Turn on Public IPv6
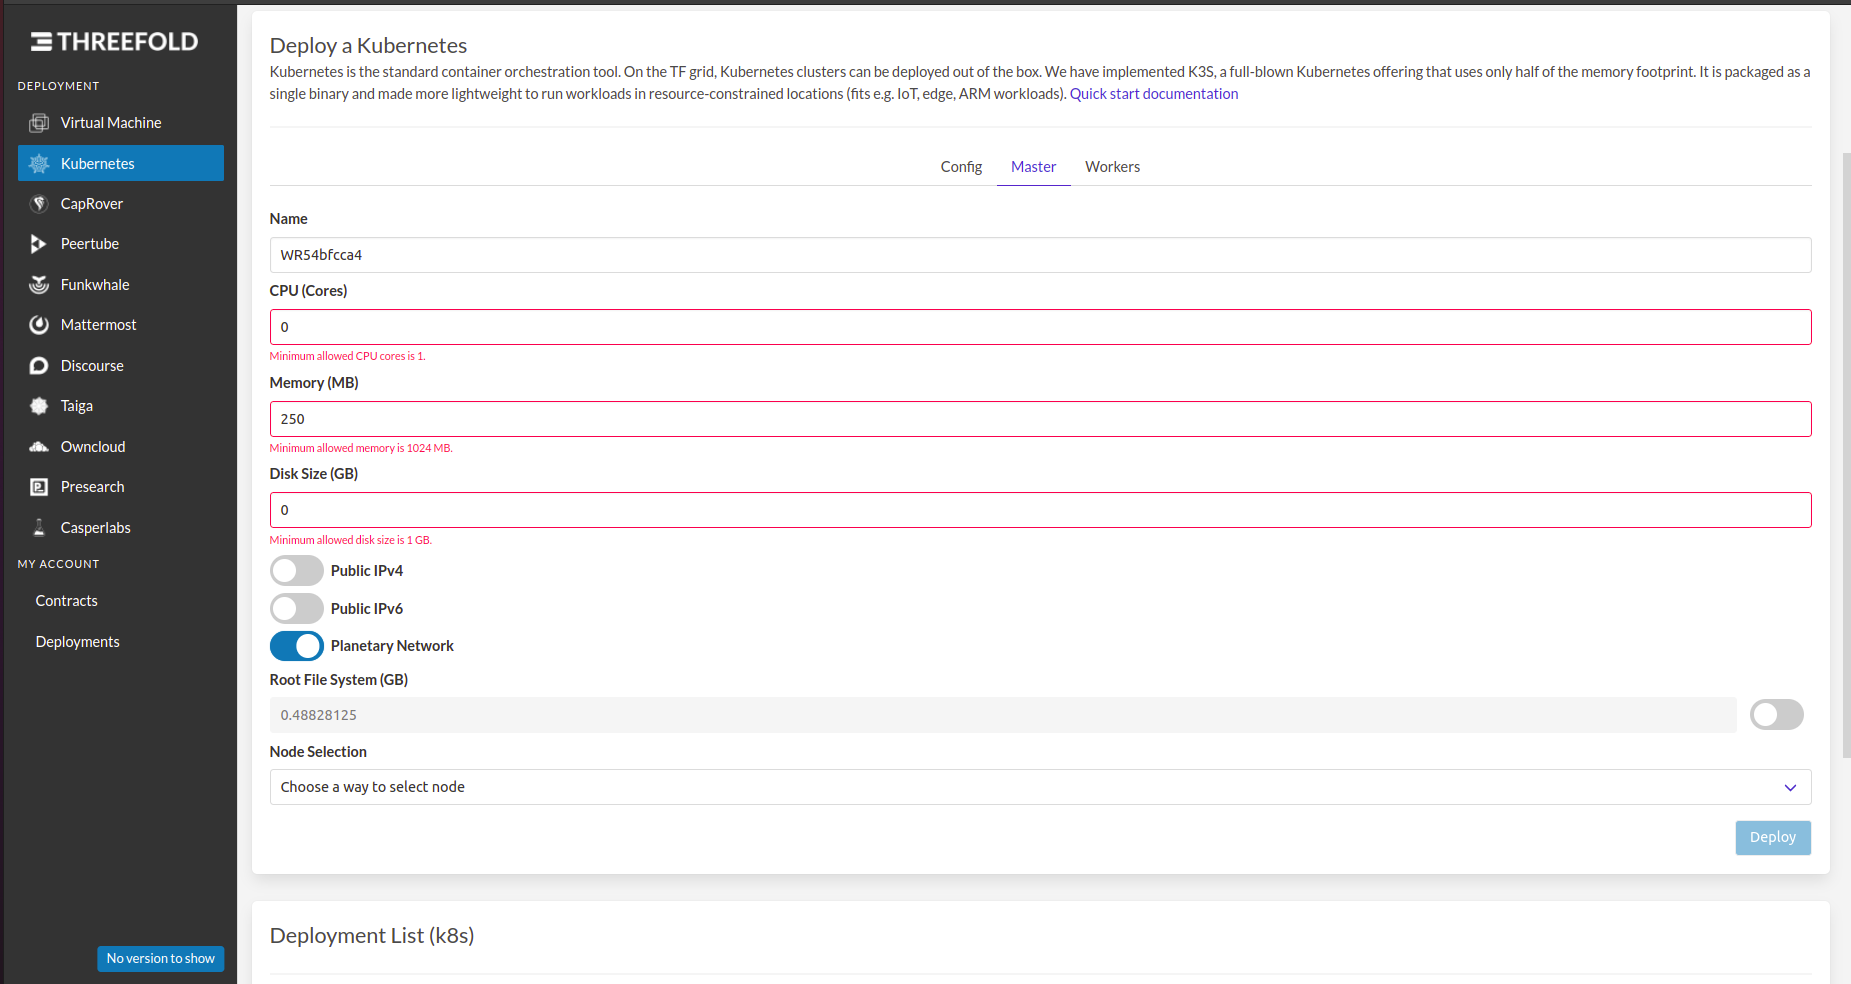This screenshot has height=984, width=1851. click(x=296, y=608)
